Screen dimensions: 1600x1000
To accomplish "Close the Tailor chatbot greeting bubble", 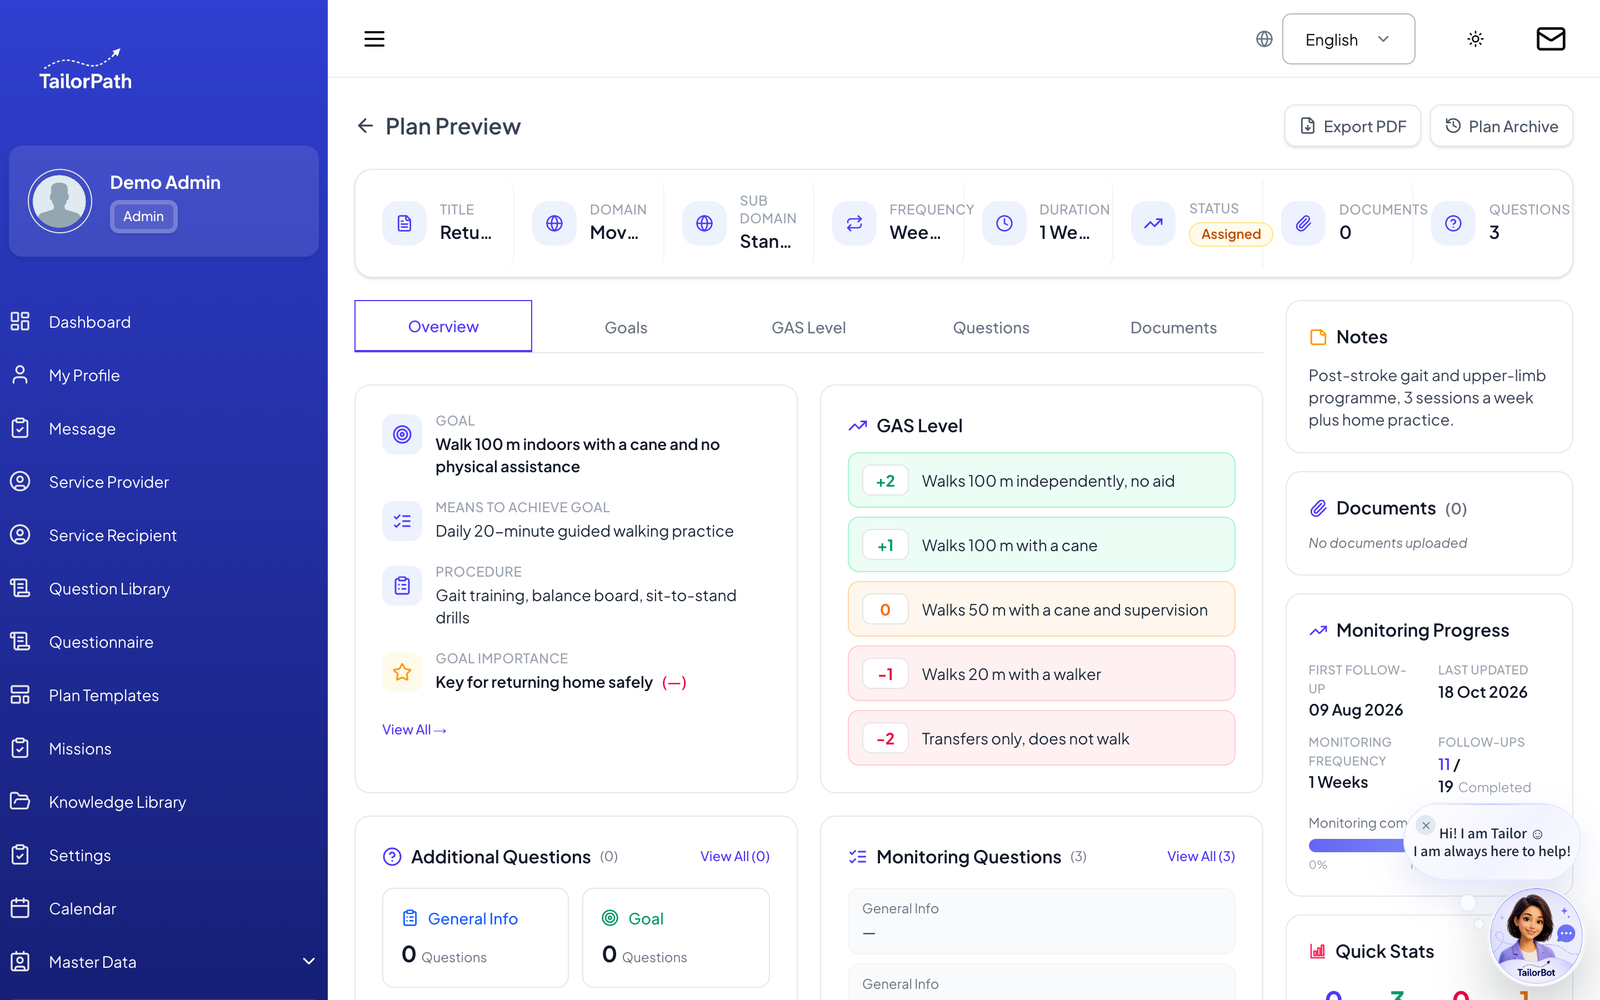I will click(1426, 826).
